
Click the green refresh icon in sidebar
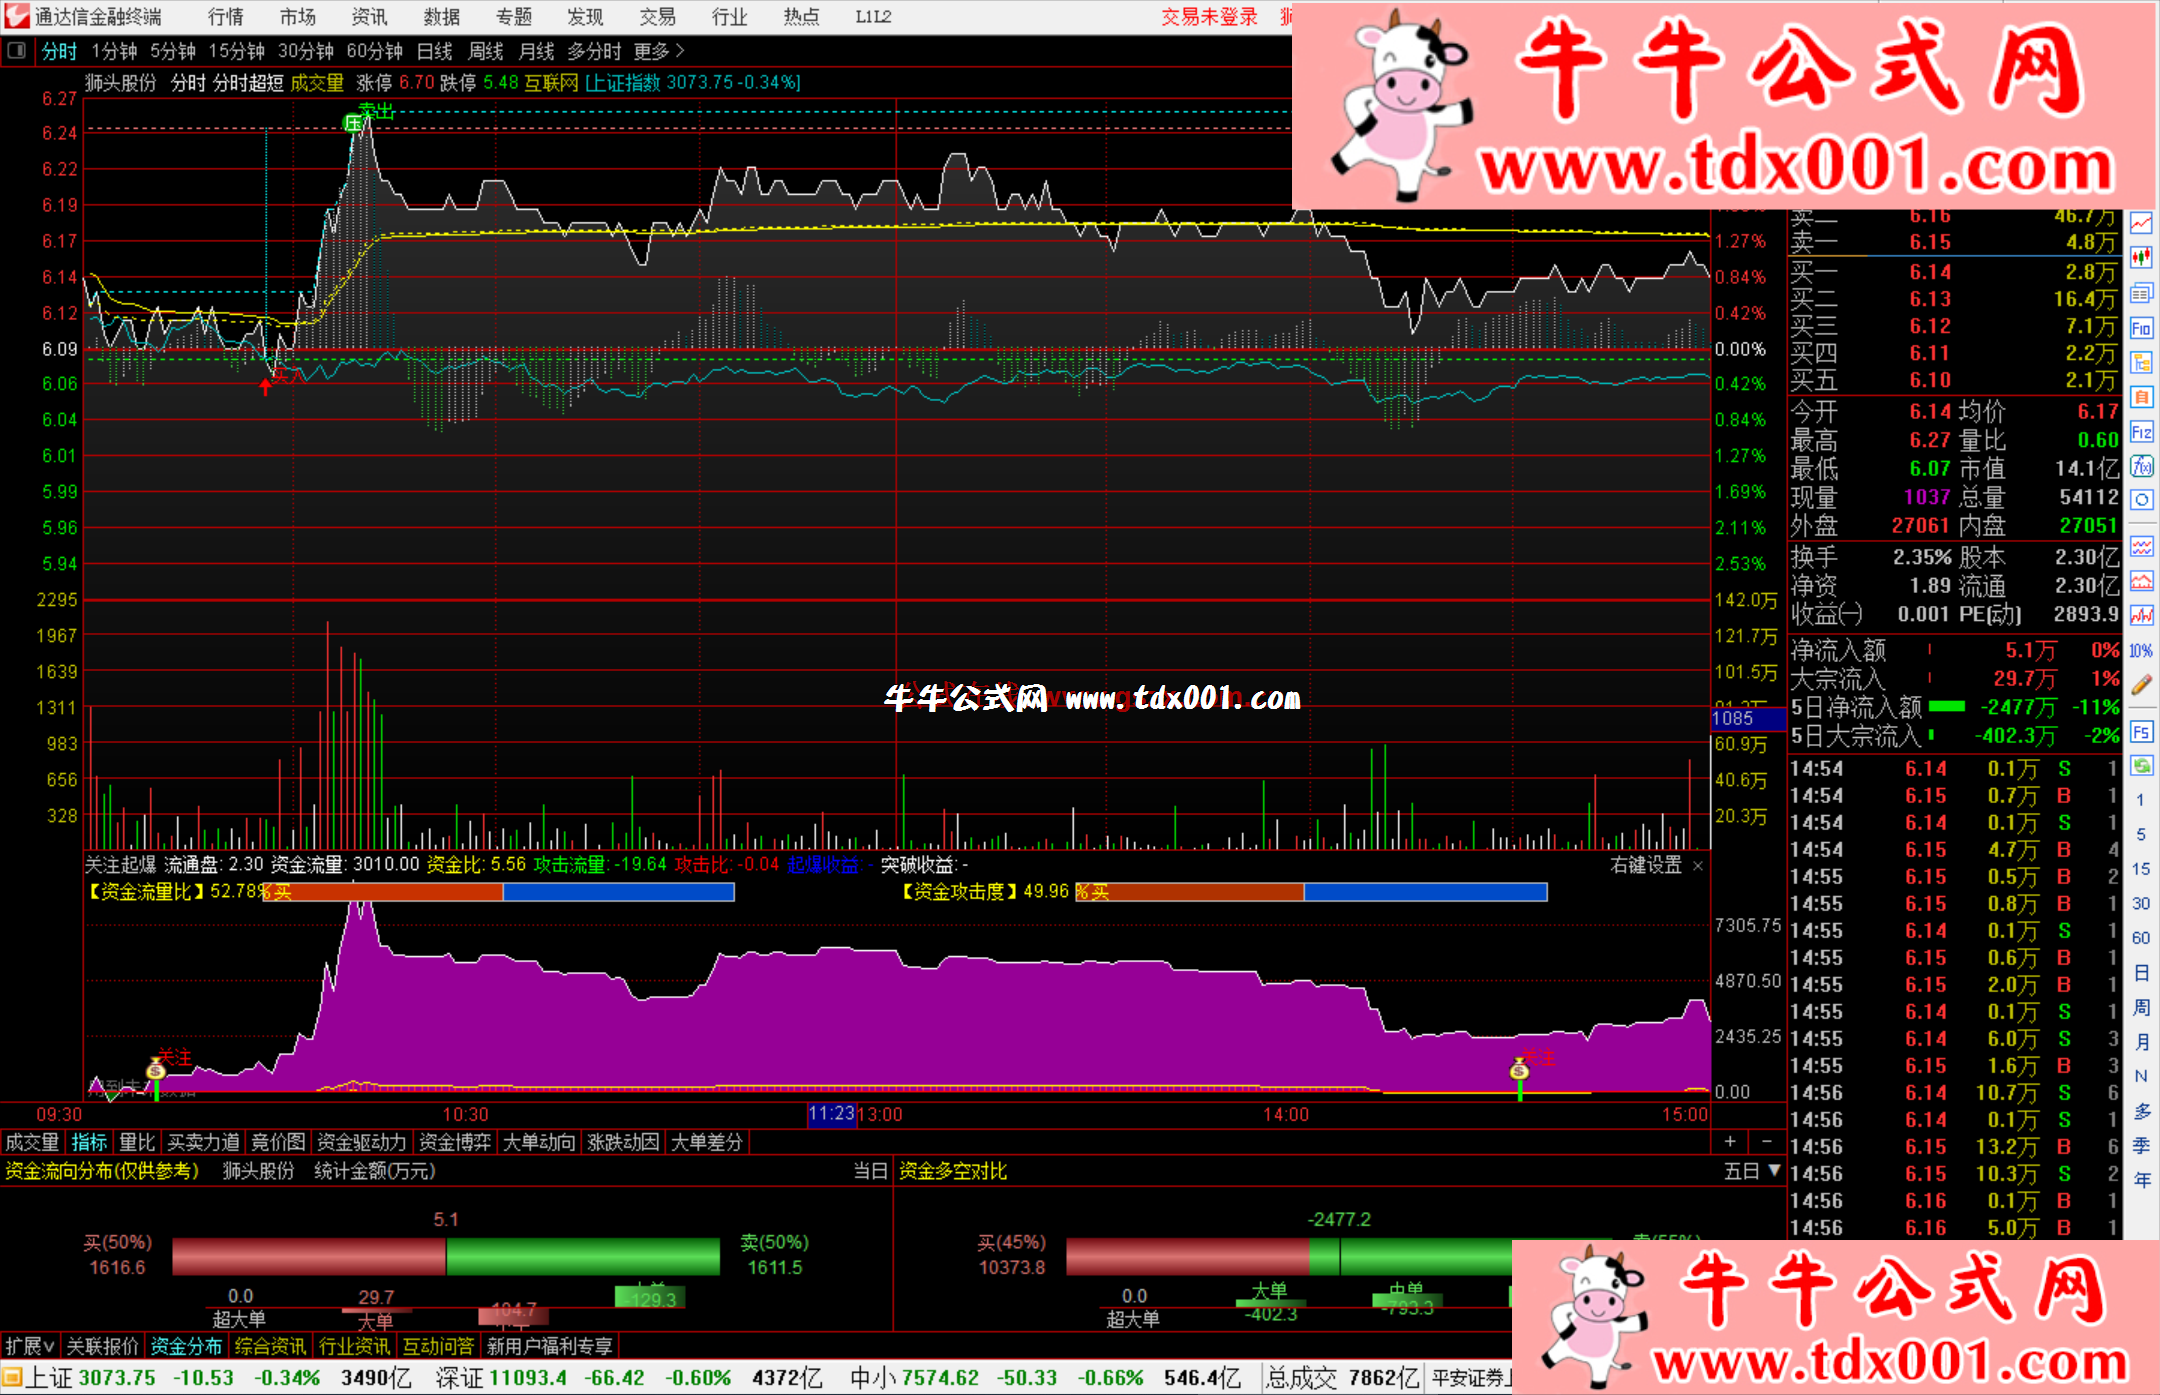[2141, 766]
